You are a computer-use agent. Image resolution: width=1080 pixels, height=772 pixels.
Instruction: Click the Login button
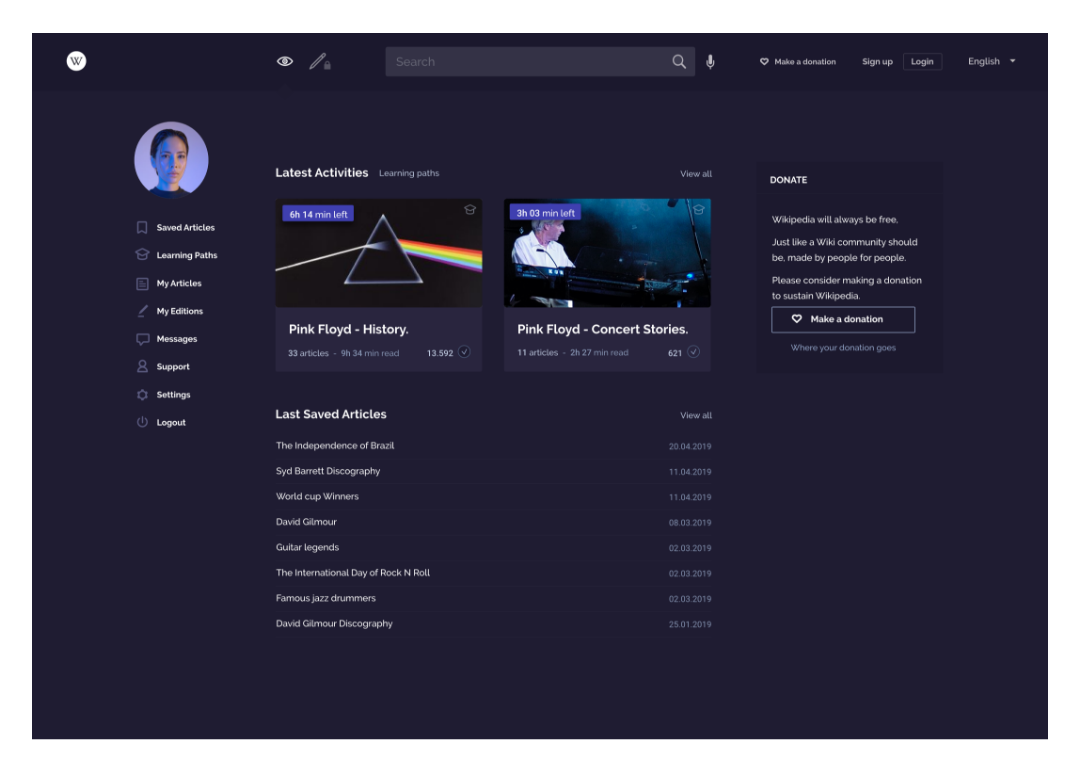tap(922, 62)
